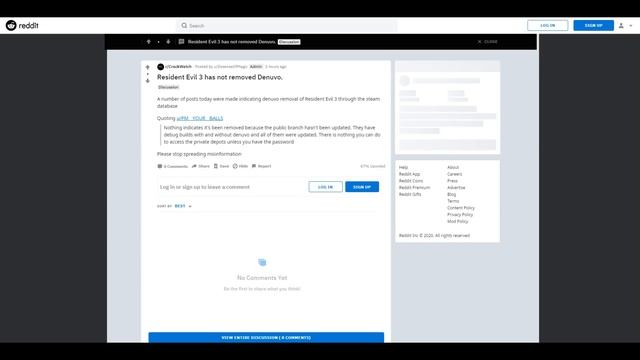Open the r/CrackWatch subreddit avatar

tap(160, 67)
